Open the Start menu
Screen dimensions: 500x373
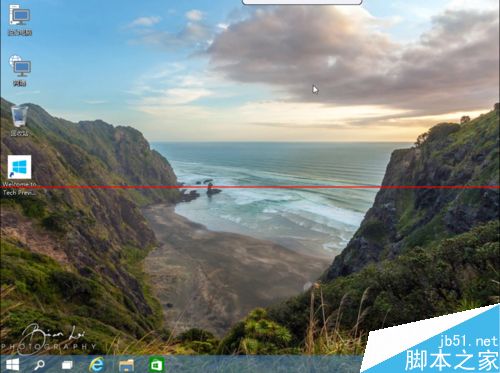12,365
